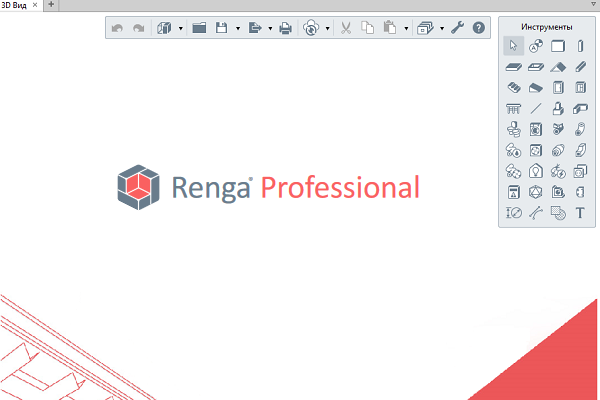600x400 pixels.
Task: Select the diagonal line tool in row four
Action: 536,109
